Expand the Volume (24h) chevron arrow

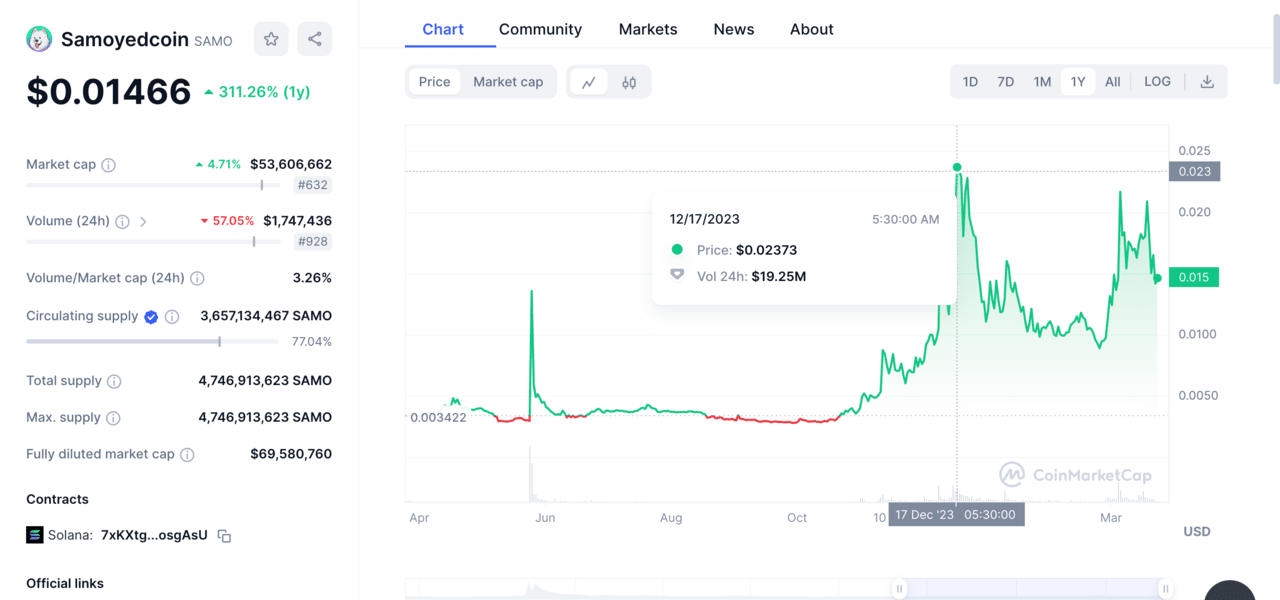143,222
